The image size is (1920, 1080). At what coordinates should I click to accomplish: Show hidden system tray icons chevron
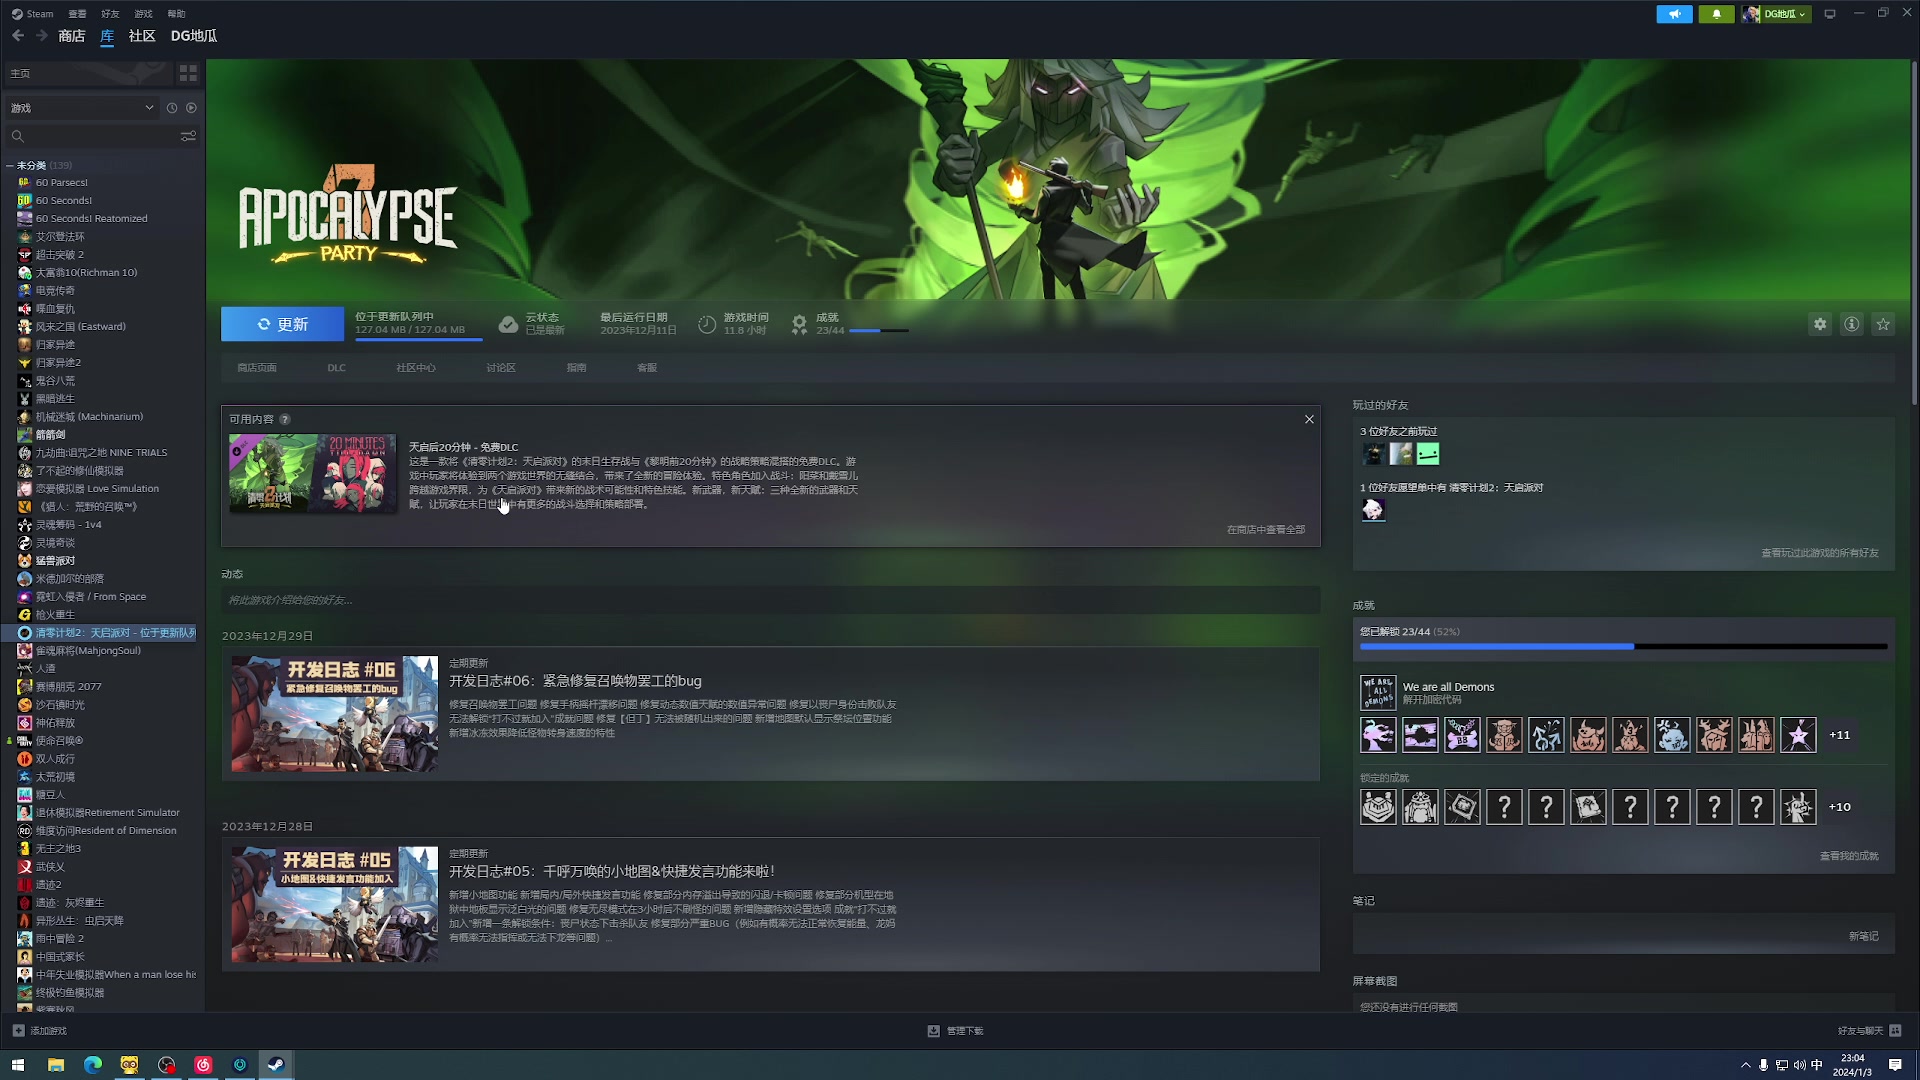tap(1746, 1065)
